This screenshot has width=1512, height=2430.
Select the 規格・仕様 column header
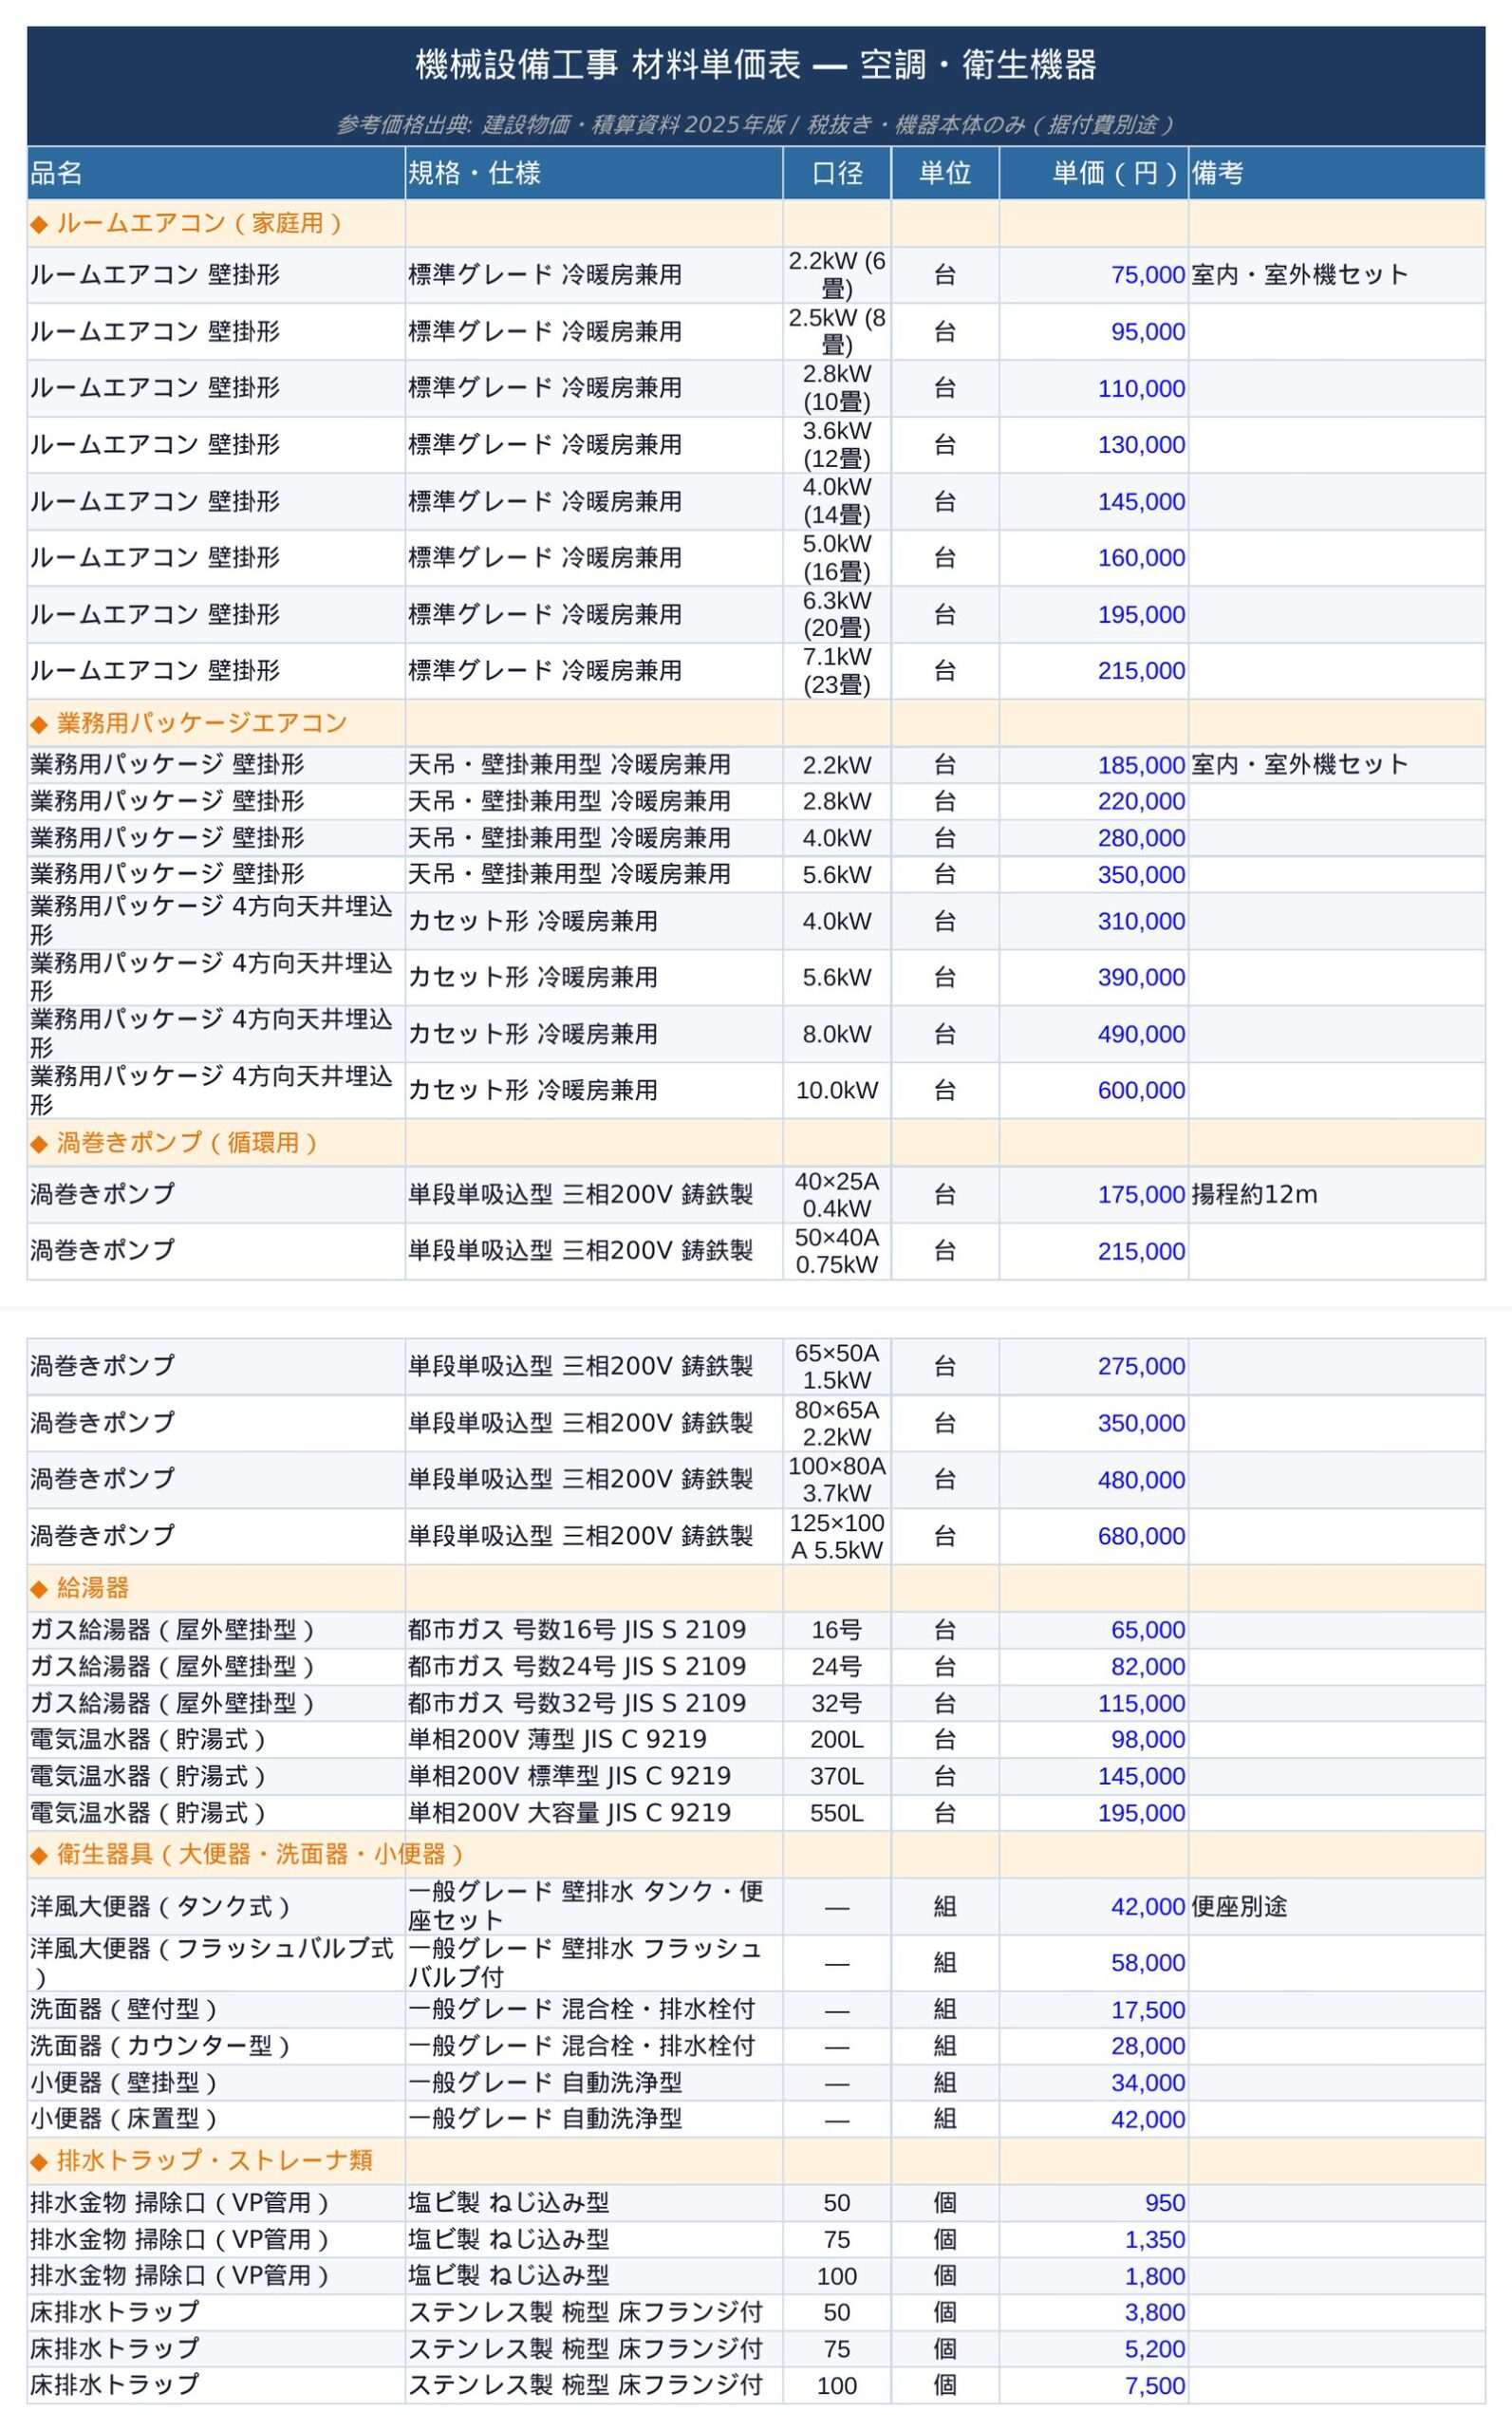pyautogui.click(x=474, y=173)
